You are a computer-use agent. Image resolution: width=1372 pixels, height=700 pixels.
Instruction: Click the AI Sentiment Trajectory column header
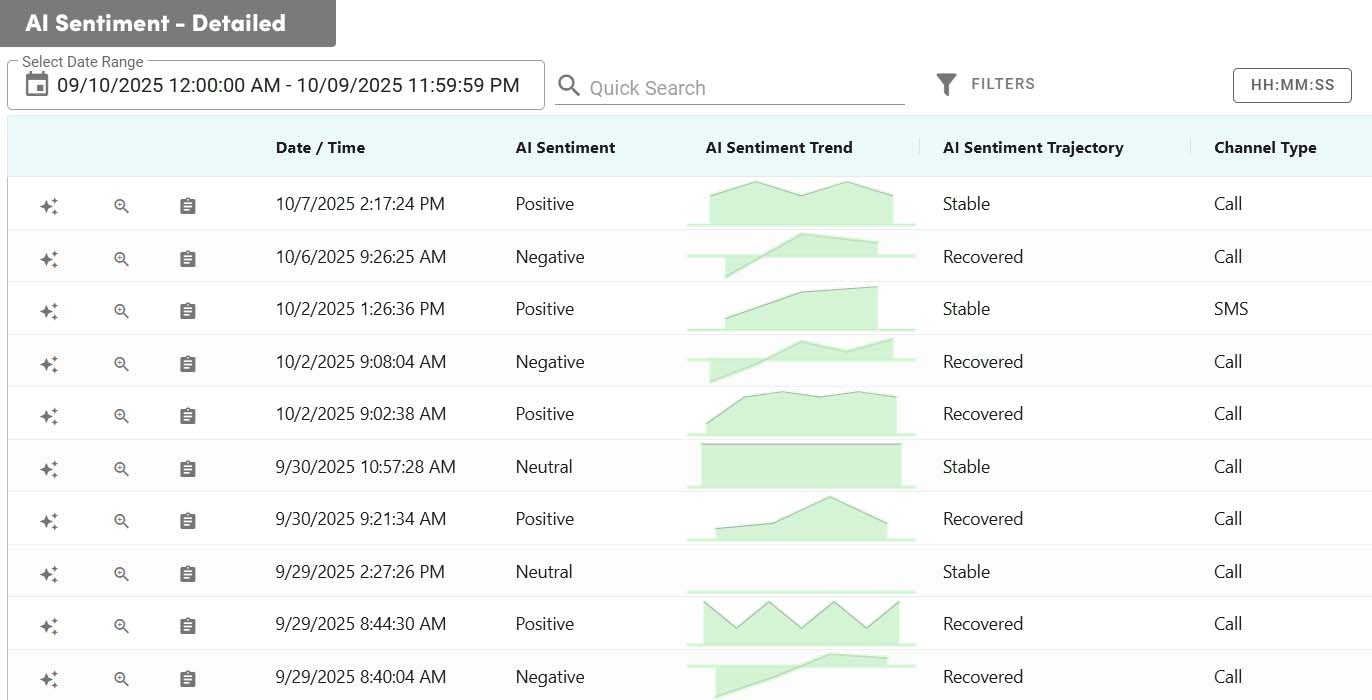coord(1033,147)
